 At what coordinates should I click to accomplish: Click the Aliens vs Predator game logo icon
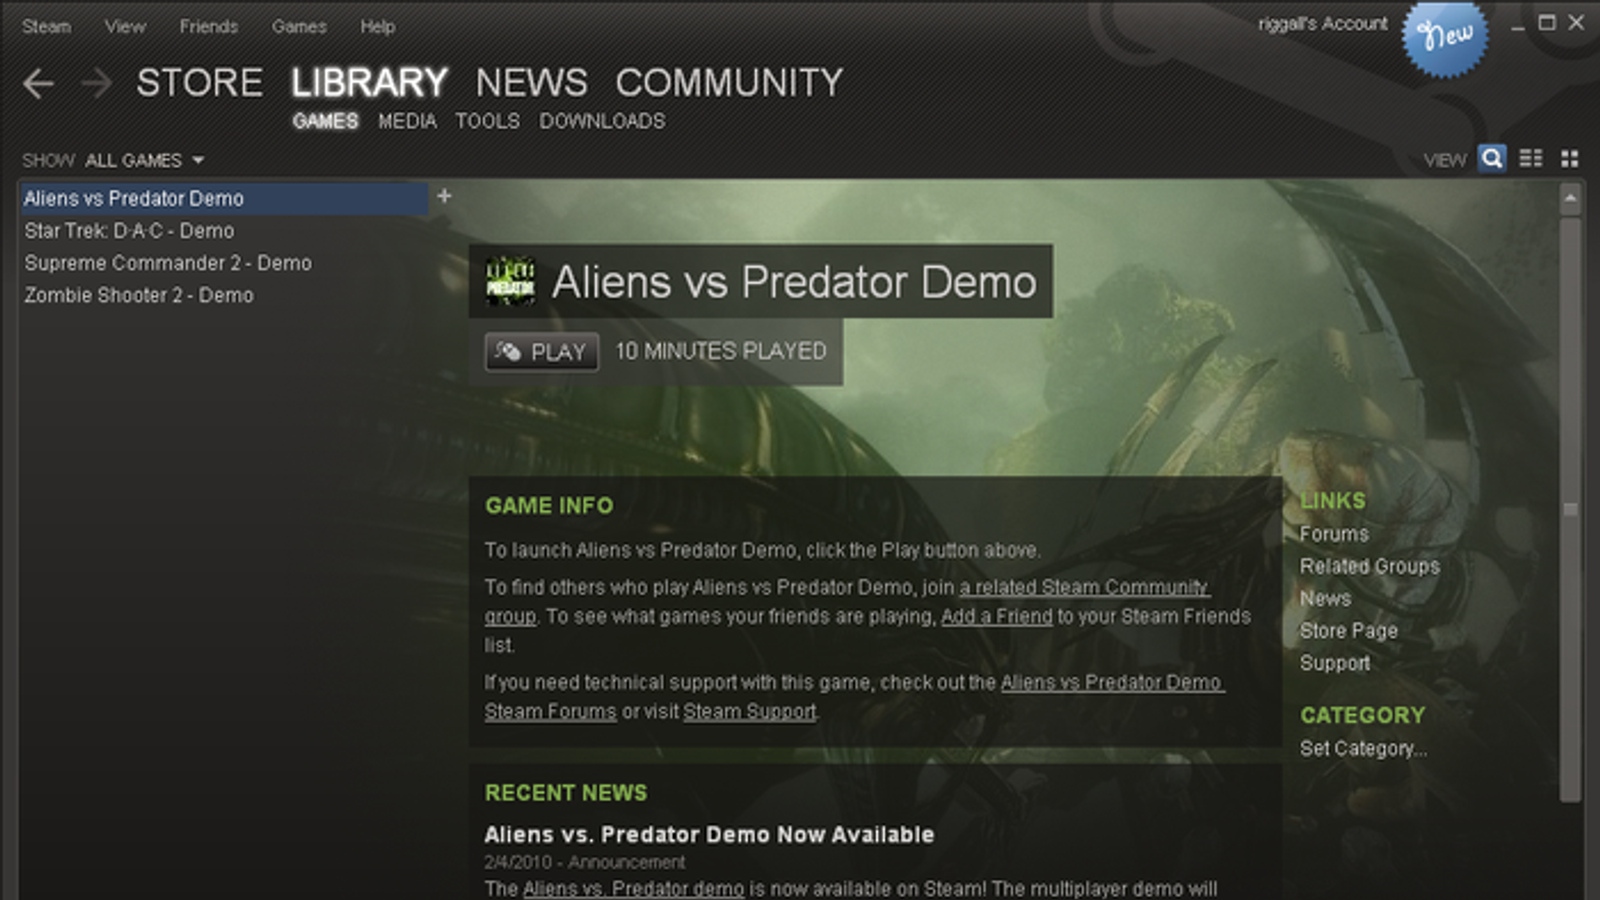click(510, 281)
